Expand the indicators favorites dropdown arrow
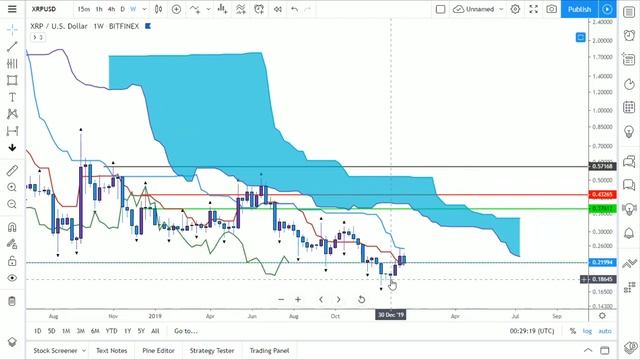This screenshot has height=360, width=640. (209, 9)
